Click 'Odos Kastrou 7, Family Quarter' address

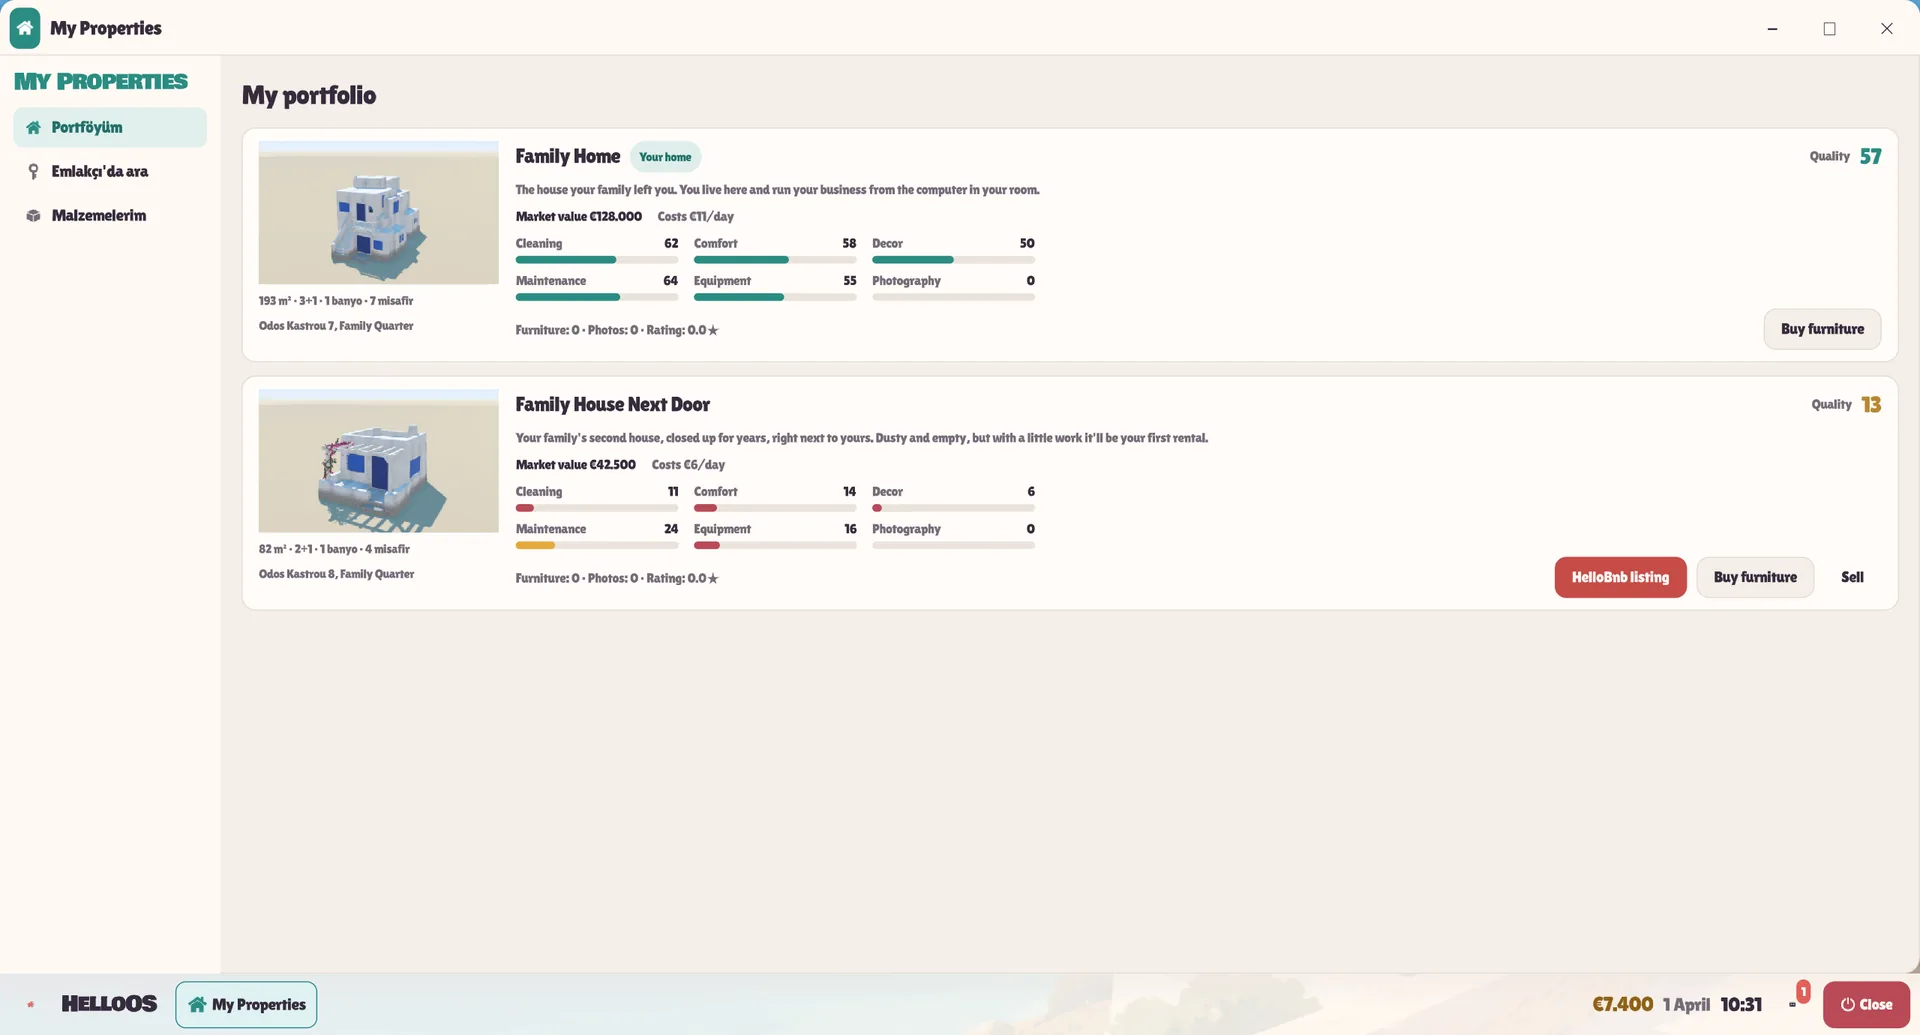(x=336, y=326)
